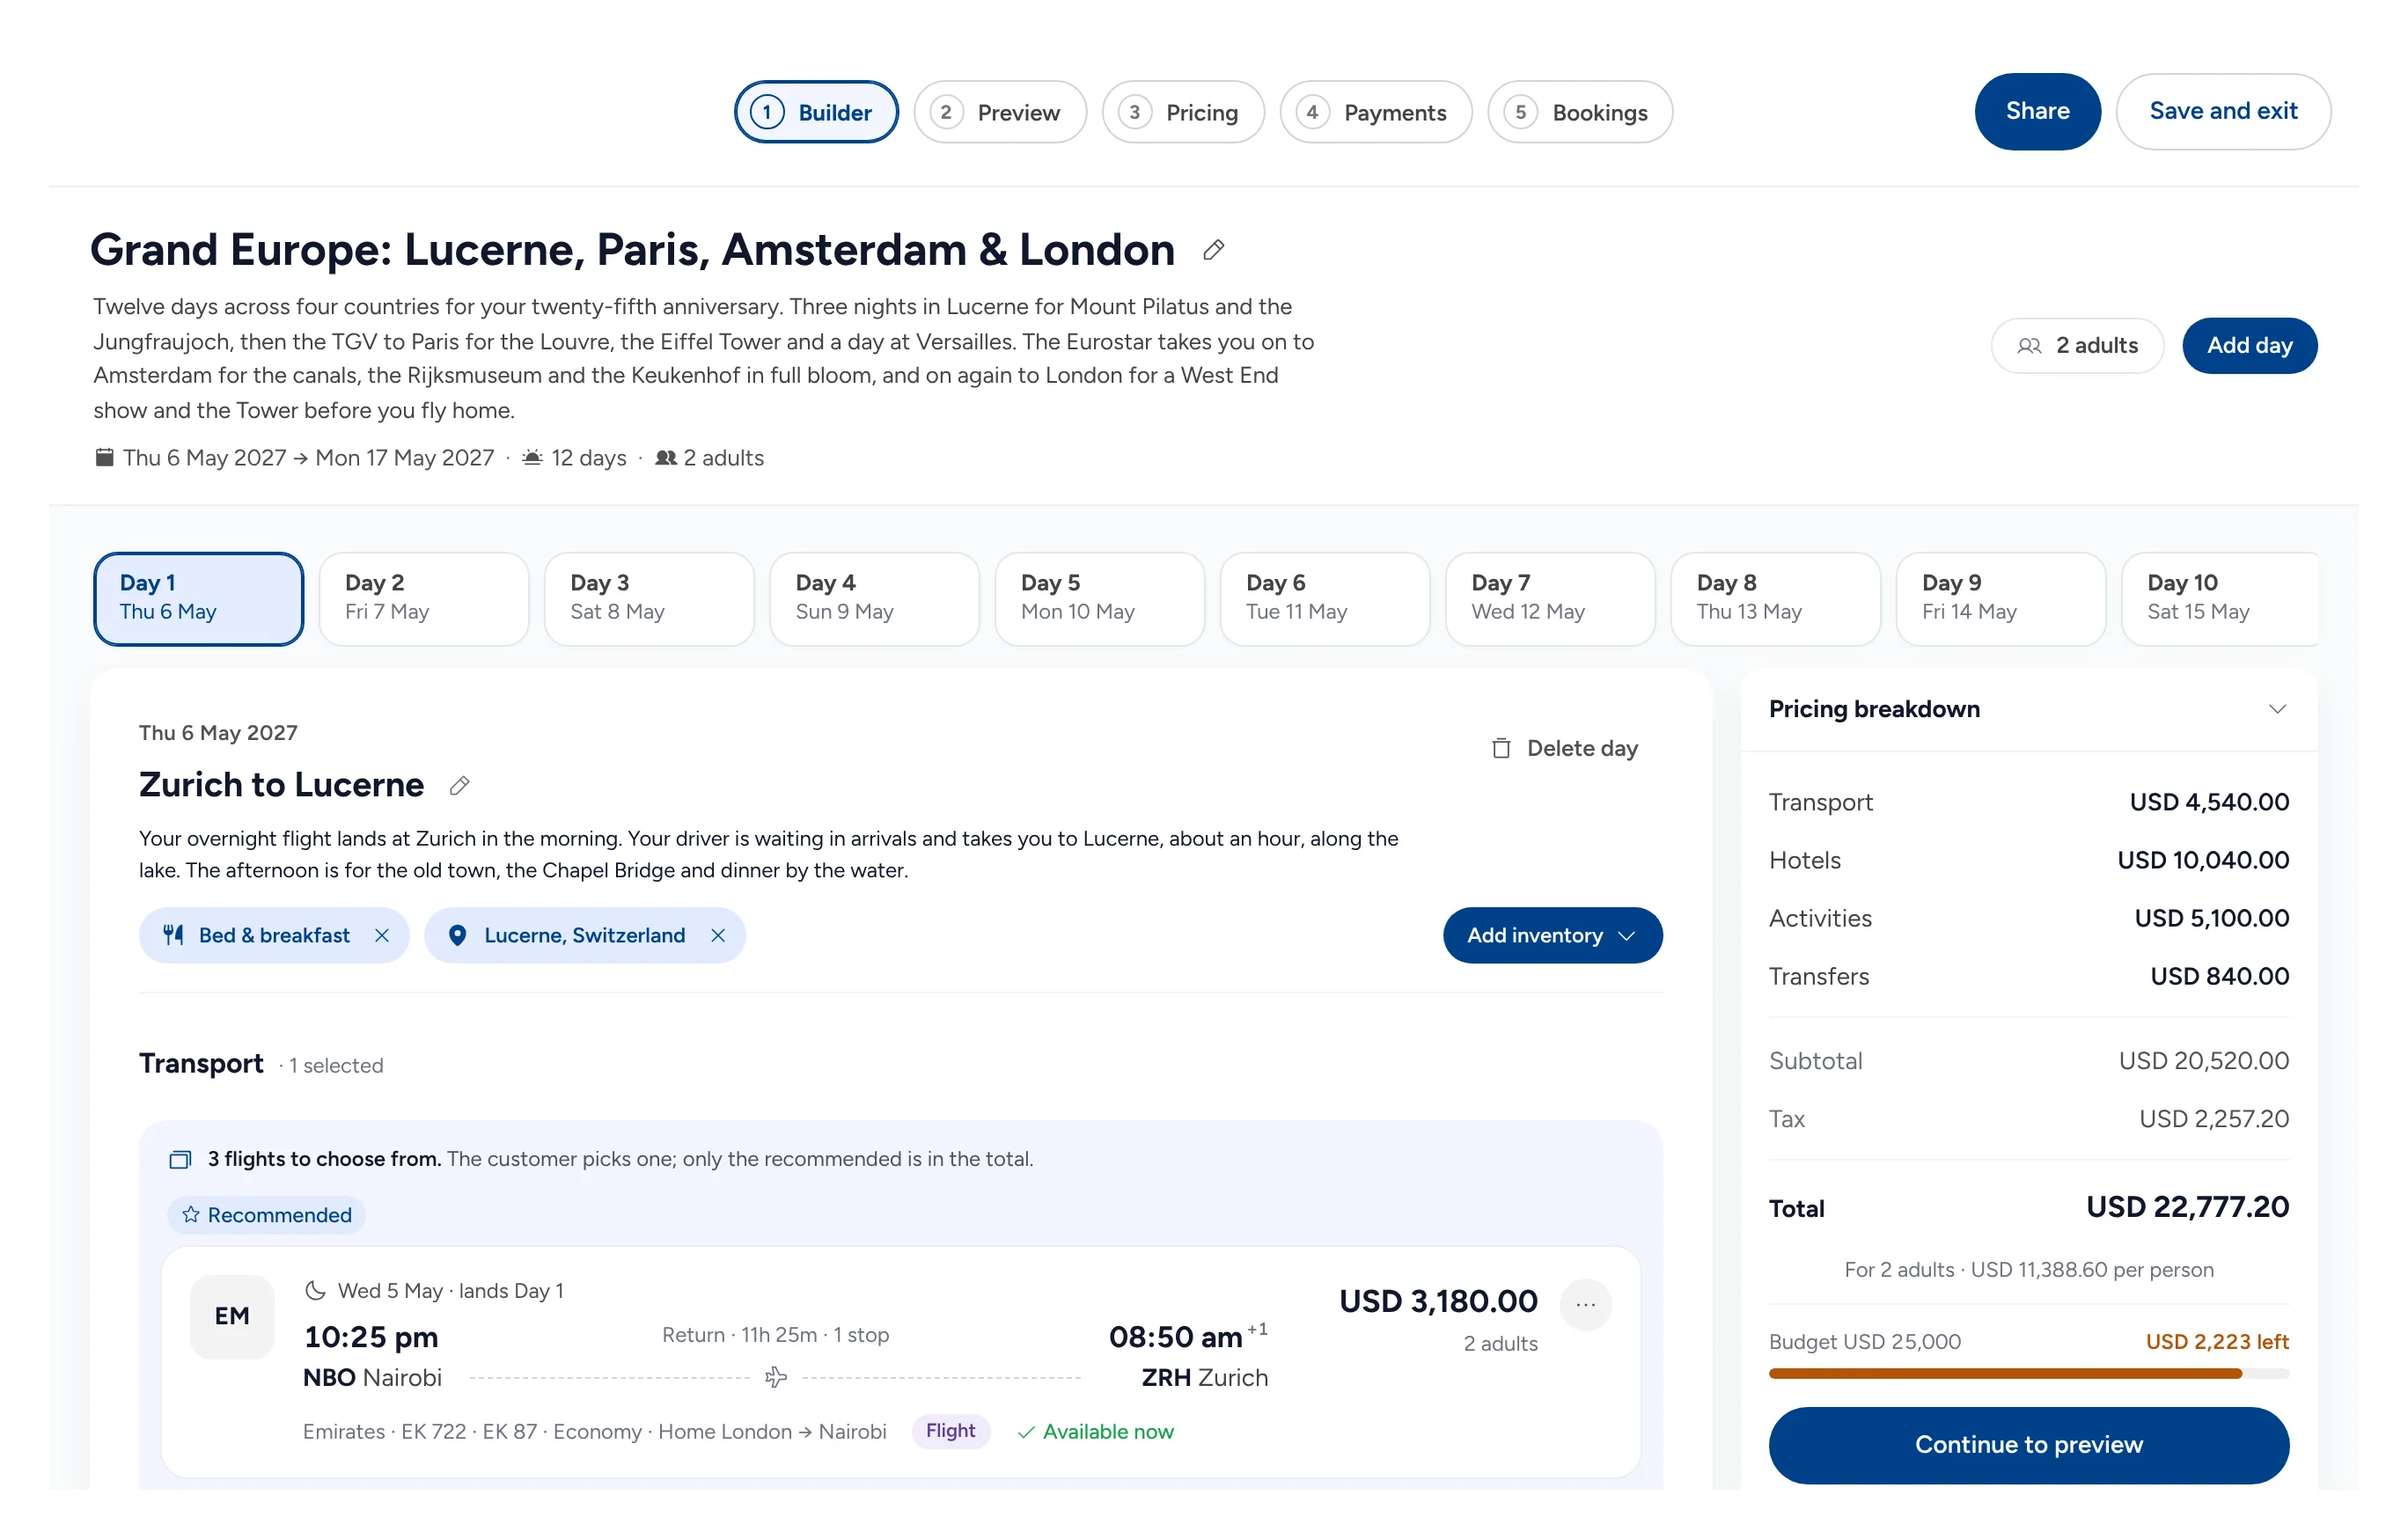
Task: Click the sunrise icon beside 12 days
Action: click(x=533, y=457)
